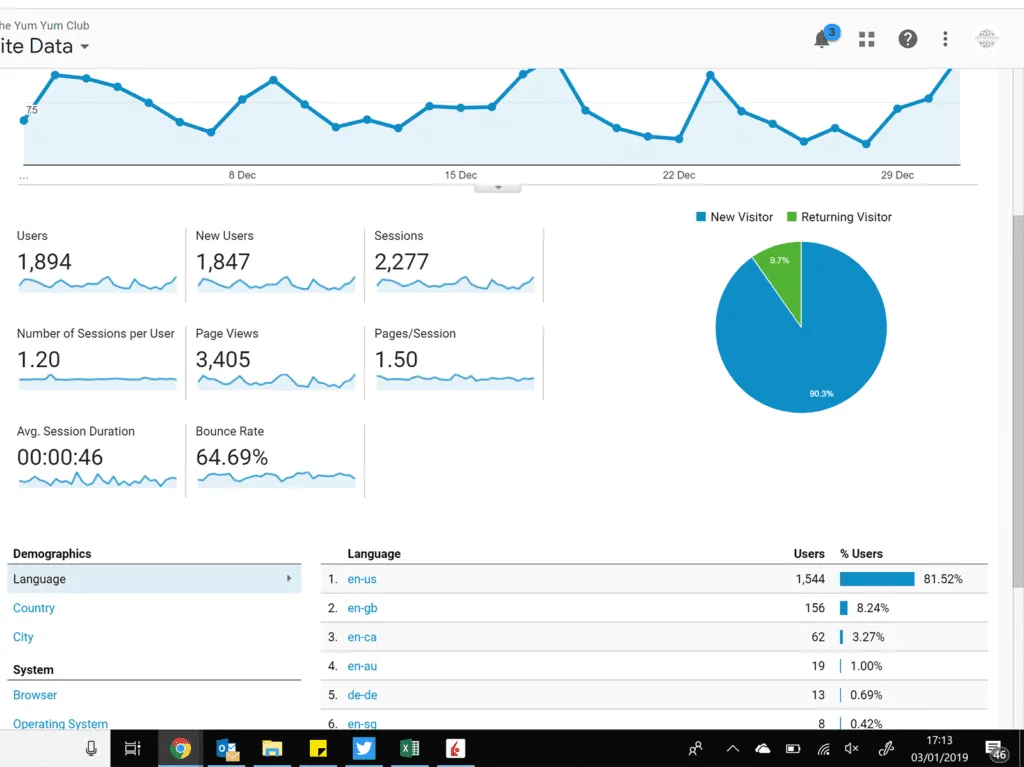
Task: Open Task View in the taskbar
Action: [x=133, y=749]
